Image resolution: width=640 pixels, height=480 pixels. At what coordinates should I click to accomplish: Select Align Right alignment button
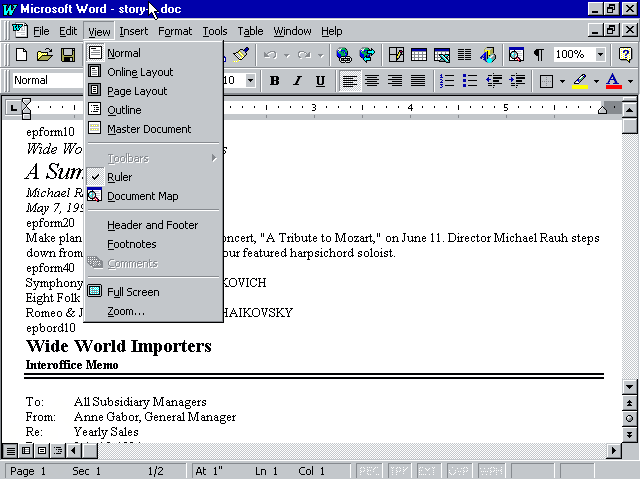click(x=395, y=80)
